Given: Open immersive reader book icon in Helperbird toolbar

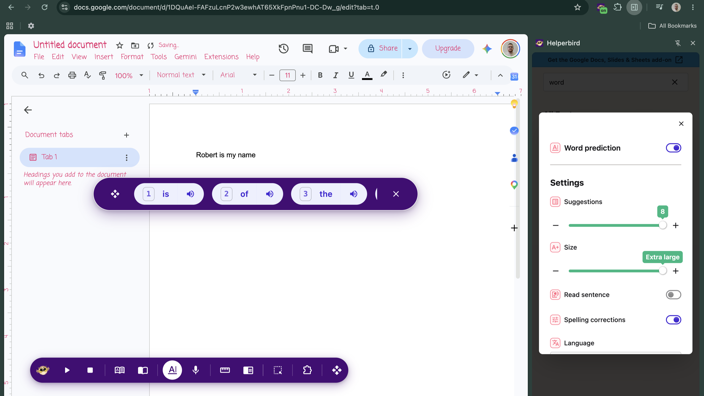Looking at the screenshot, I should tap(119, 370).
